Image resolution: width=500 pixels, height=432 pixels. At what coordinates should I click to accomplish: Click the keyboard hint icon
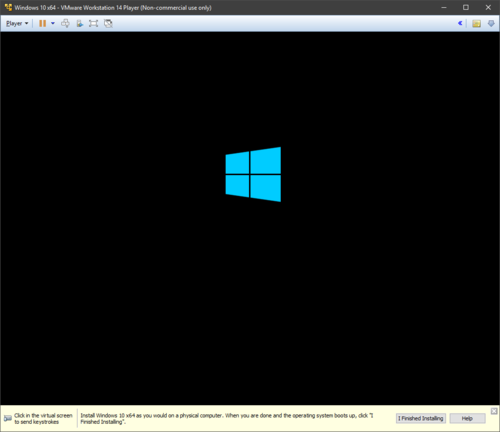tap(8, 418)
